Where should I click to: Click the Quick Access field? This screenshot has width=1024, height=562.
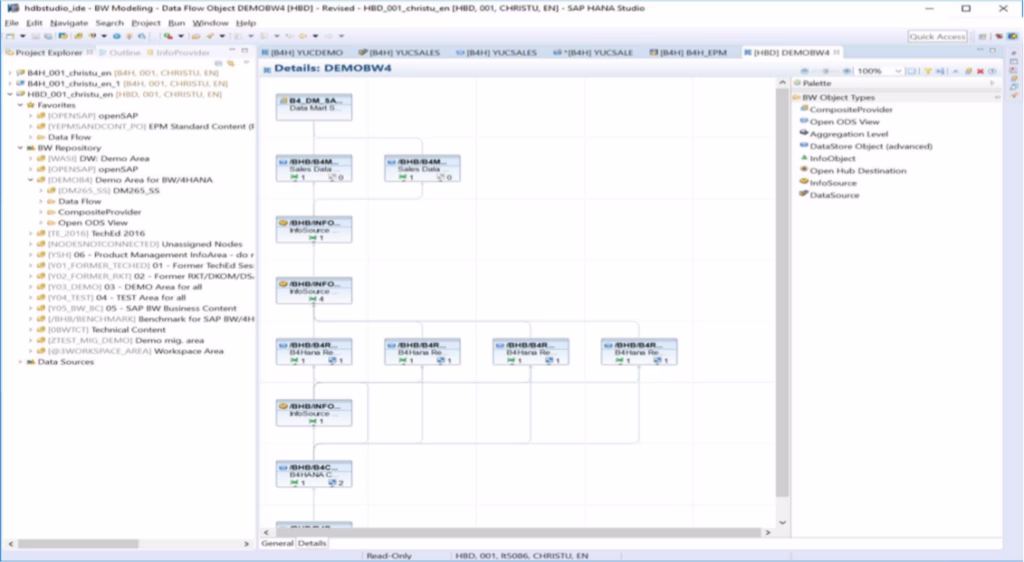(937, 37)
